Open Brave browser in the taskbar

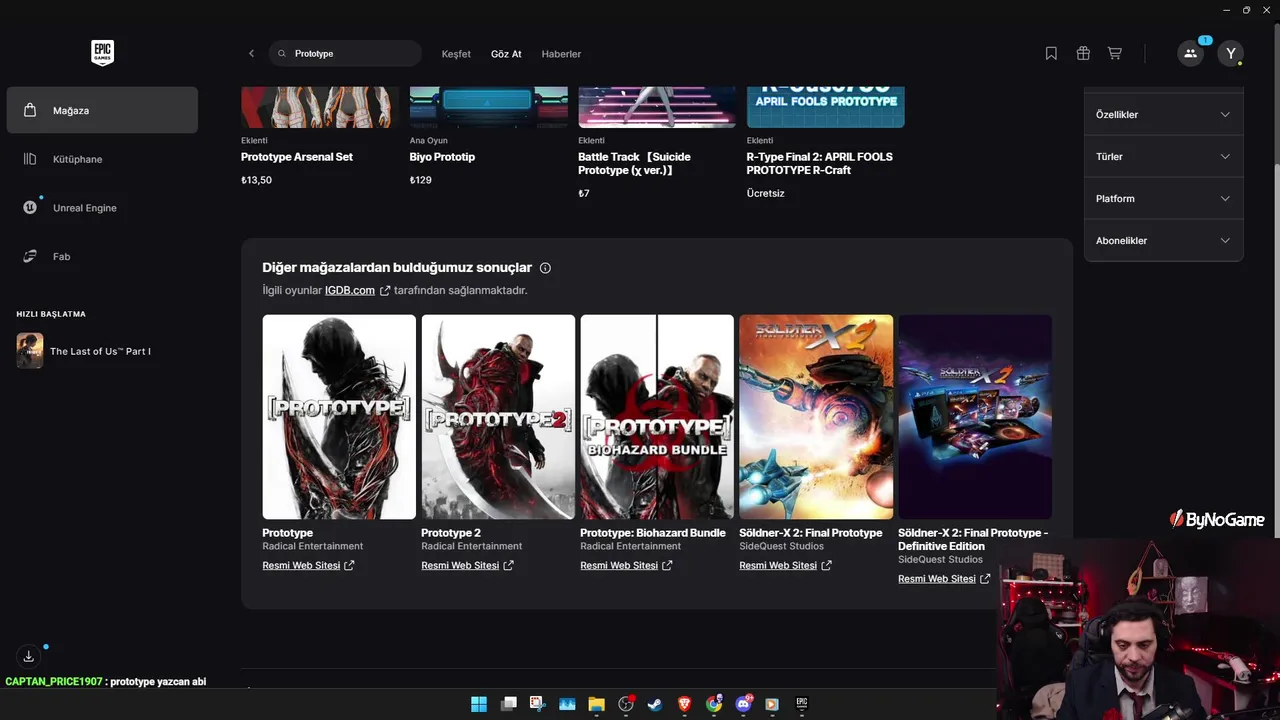684,704
